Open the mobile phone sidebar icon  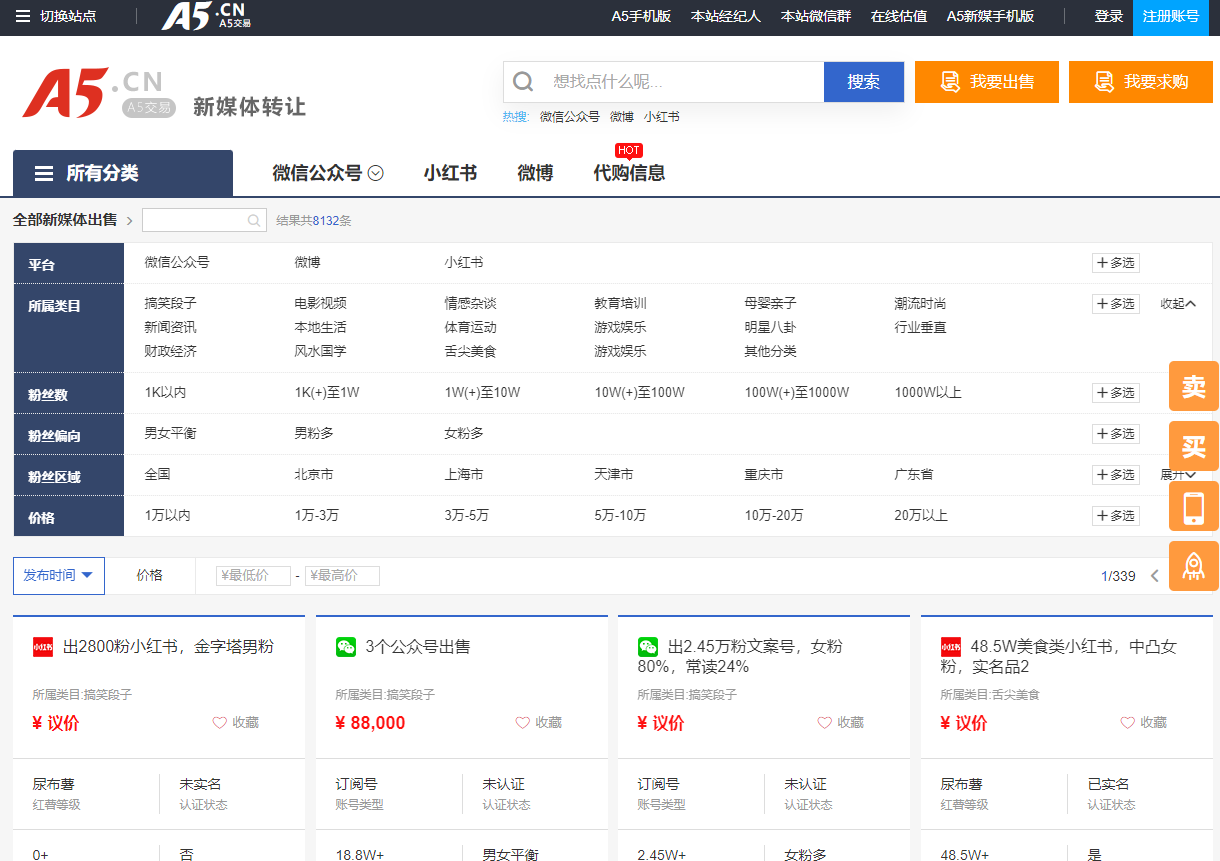tap(1193, 506)
